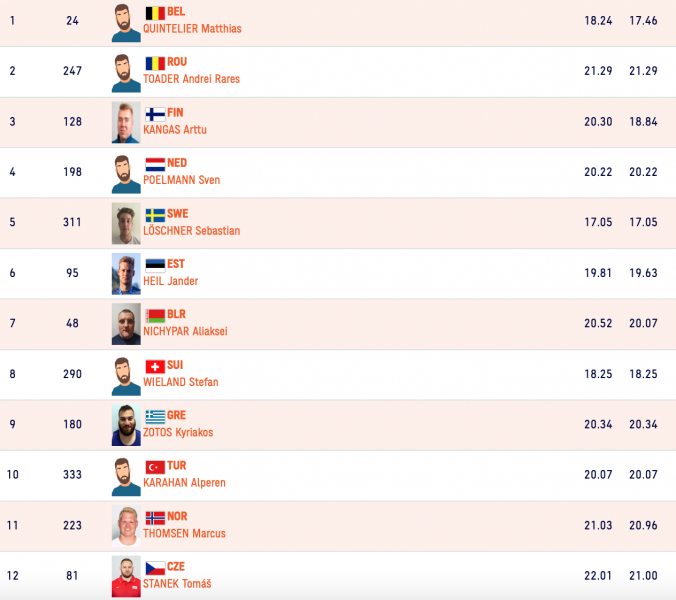Open KANGAS Arttu athlete profile photo
The image size is (676, 600).
(x=126, y=122)
